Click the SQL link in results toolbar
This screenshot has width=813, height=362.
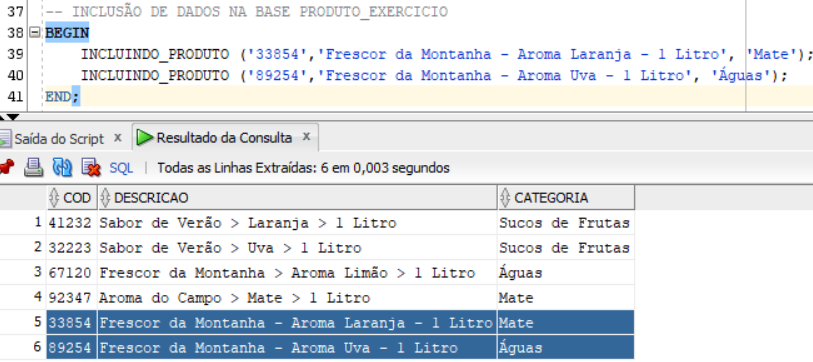click(x=121, y=168)
